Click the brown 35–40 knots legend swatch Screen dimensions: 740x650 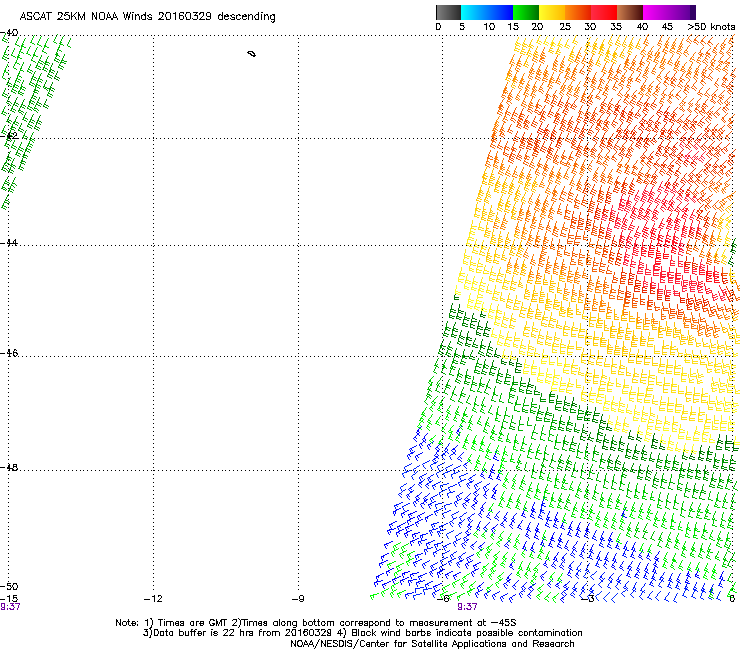(630, 12)
